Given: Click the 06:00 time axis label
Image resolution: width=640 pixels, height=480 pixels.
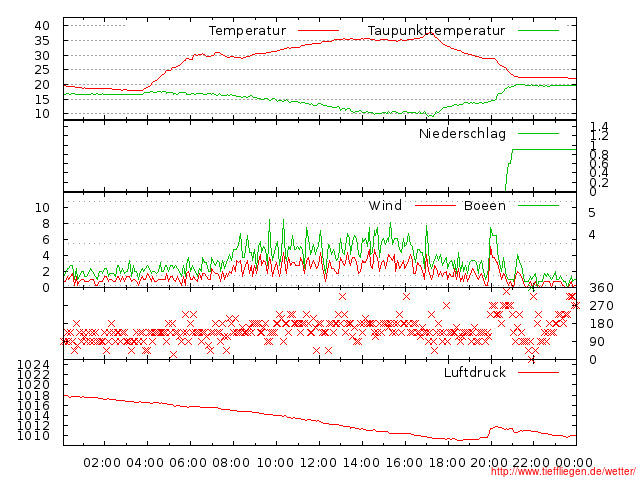Looking at the screenshot, I should (188, 463).
